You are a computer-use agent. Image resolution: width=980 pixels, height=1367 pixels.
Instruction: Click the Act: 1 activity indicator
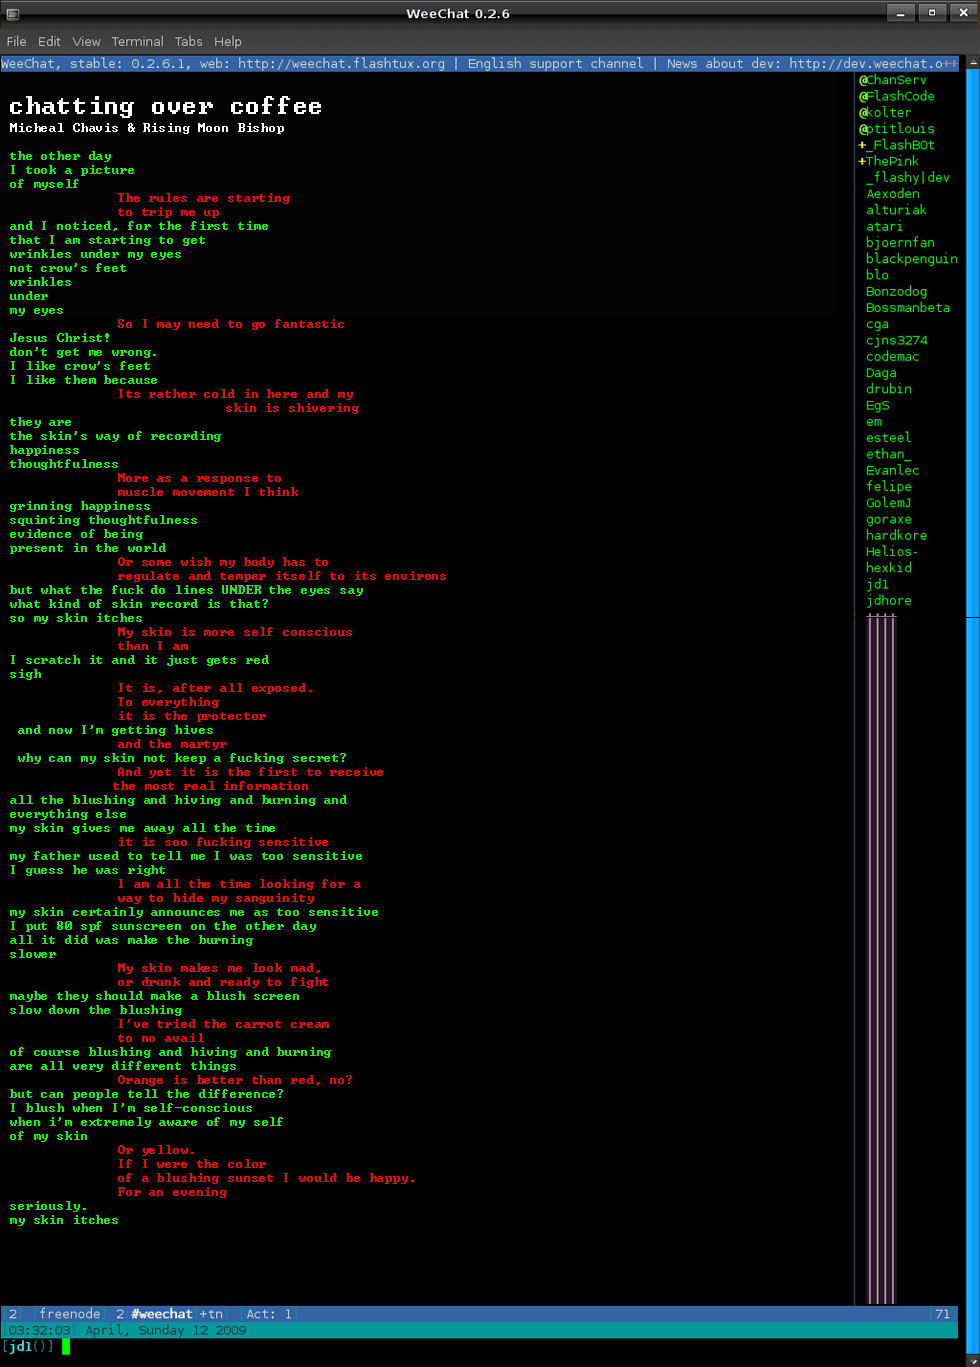click(269, 1314)
